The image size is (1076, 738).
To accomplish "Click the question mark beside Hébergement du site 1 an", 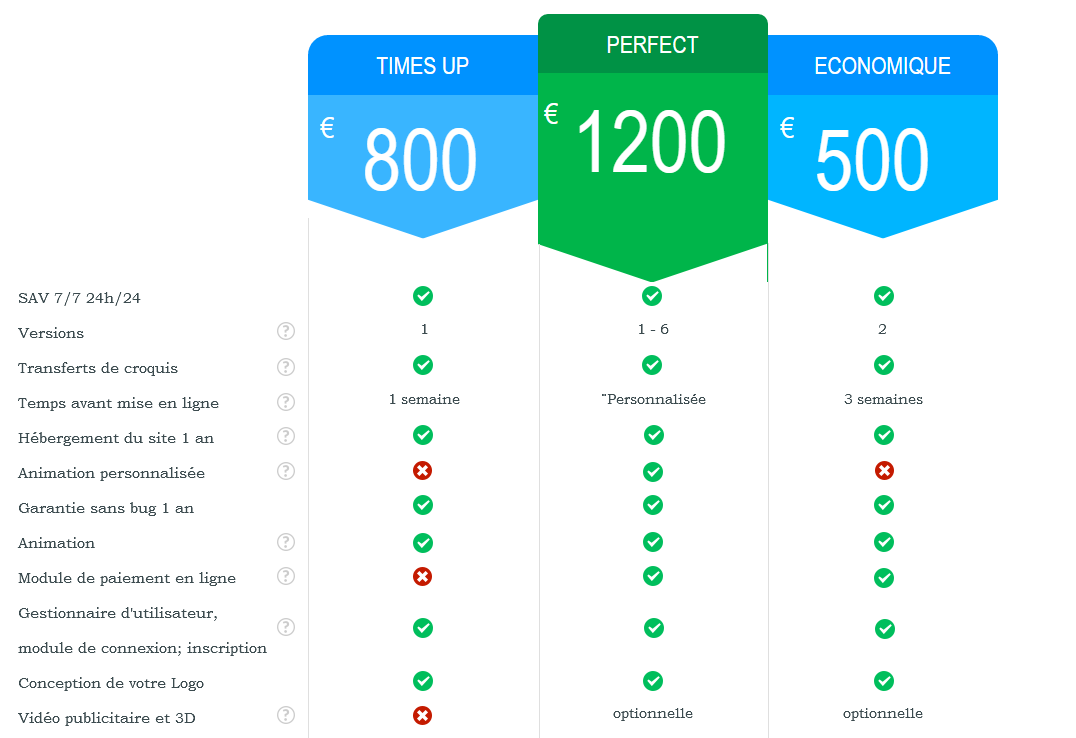I will [286, 436].
